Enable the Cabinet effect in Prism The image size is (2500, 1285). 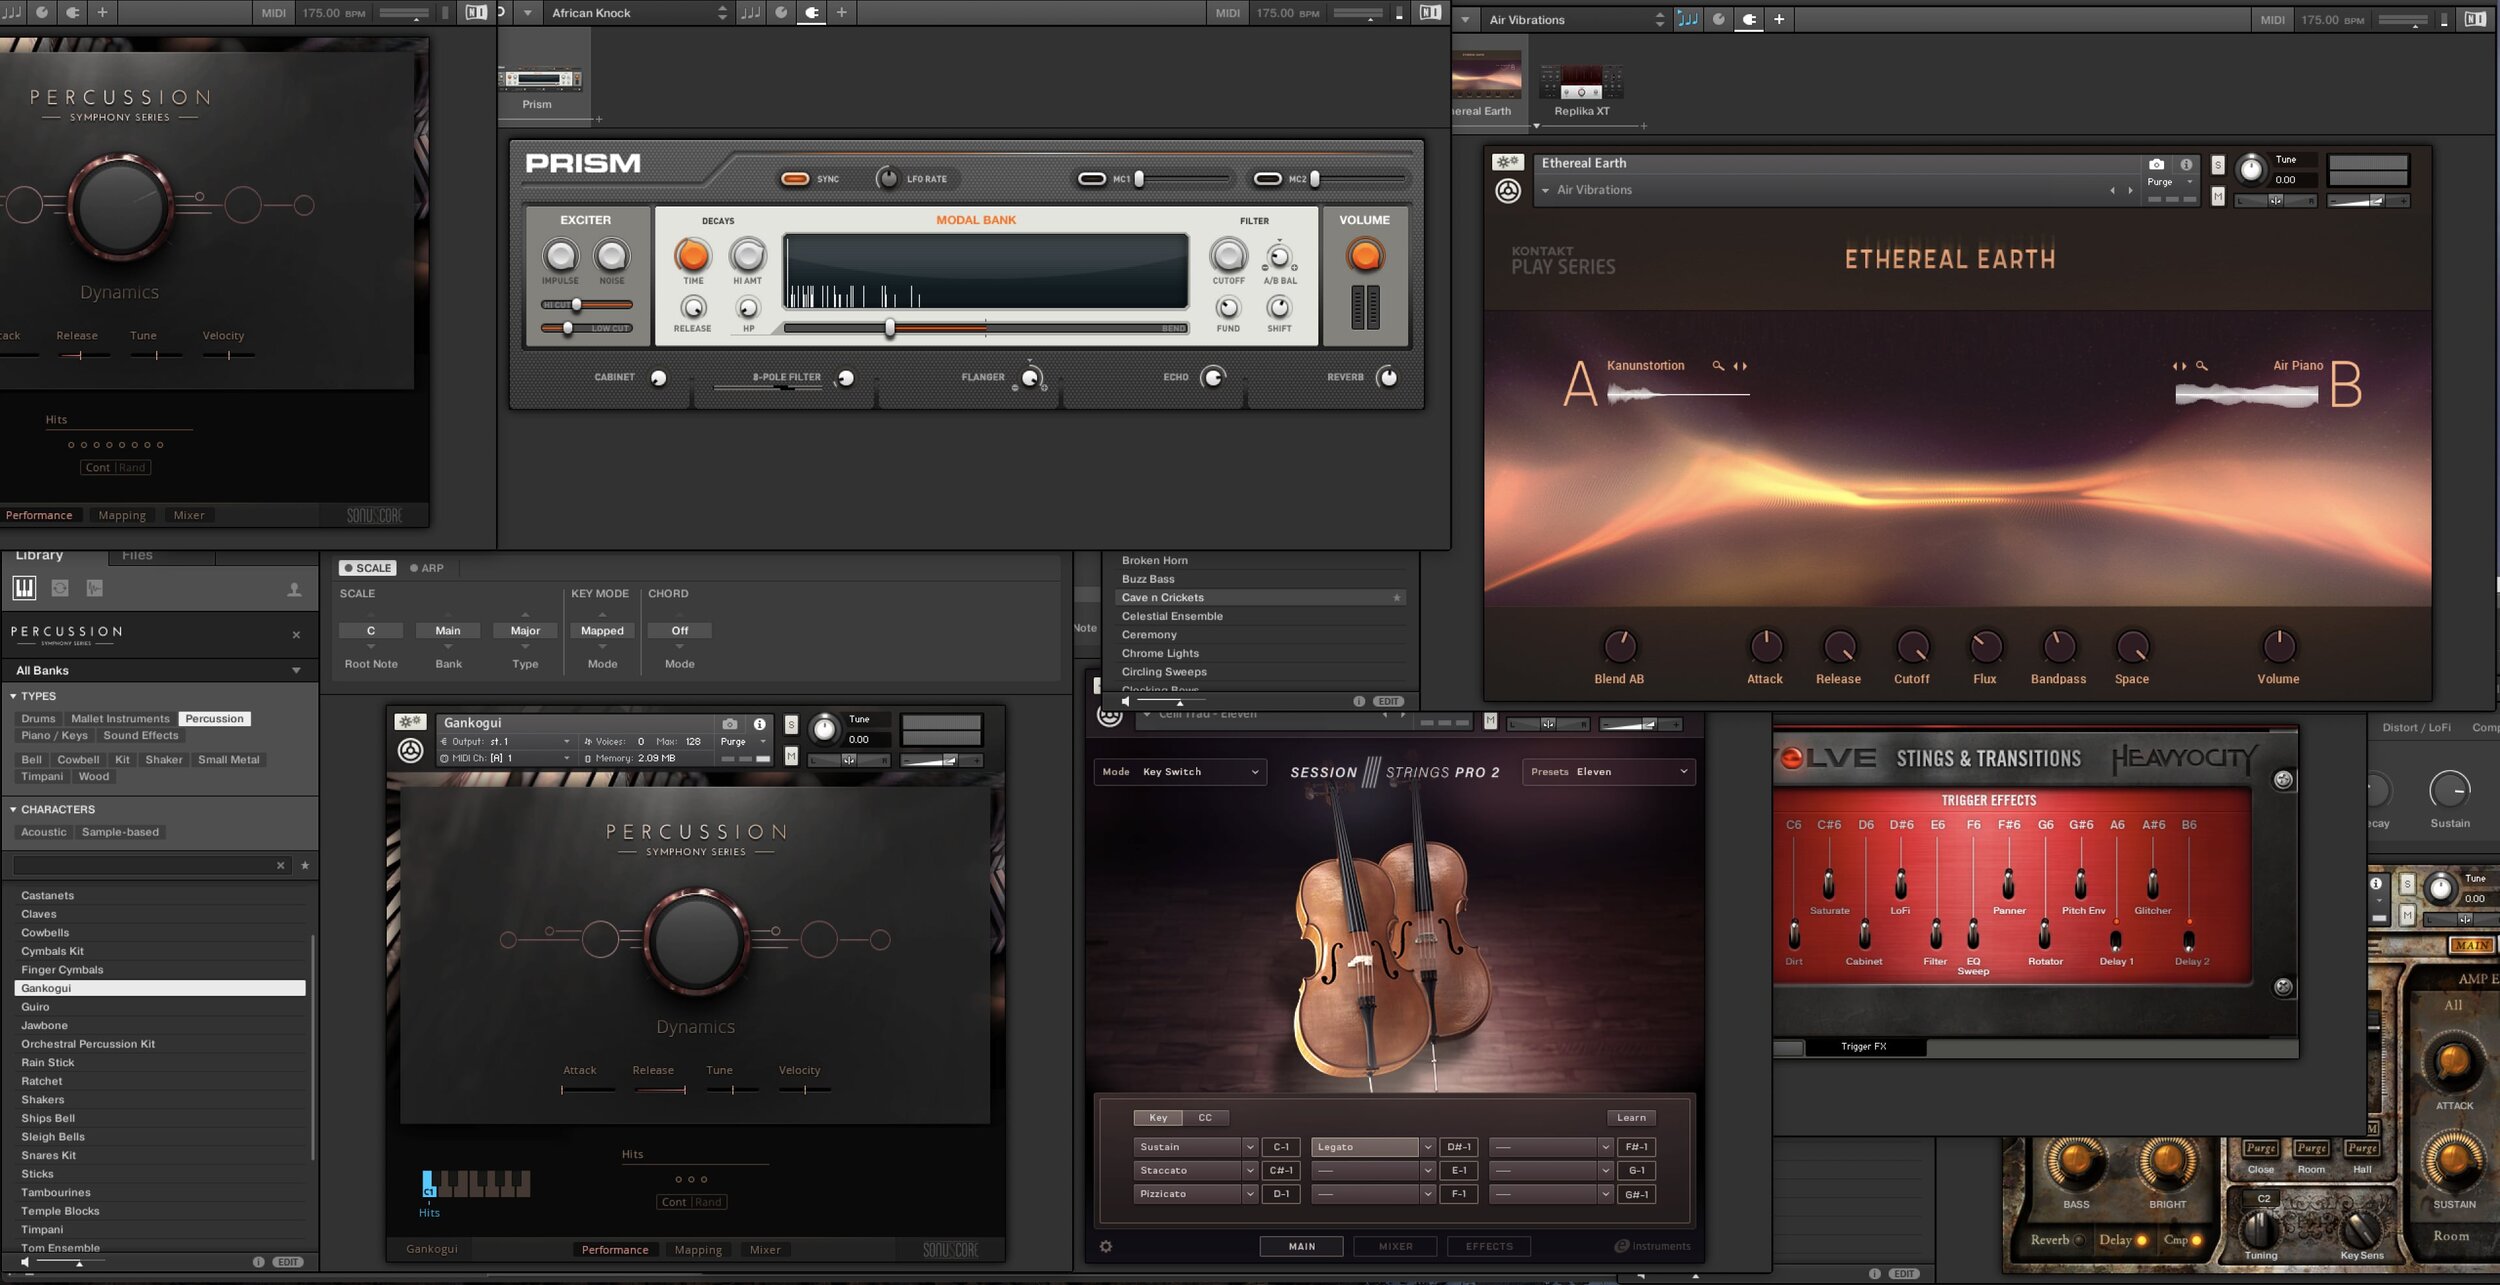coord(657,379)
